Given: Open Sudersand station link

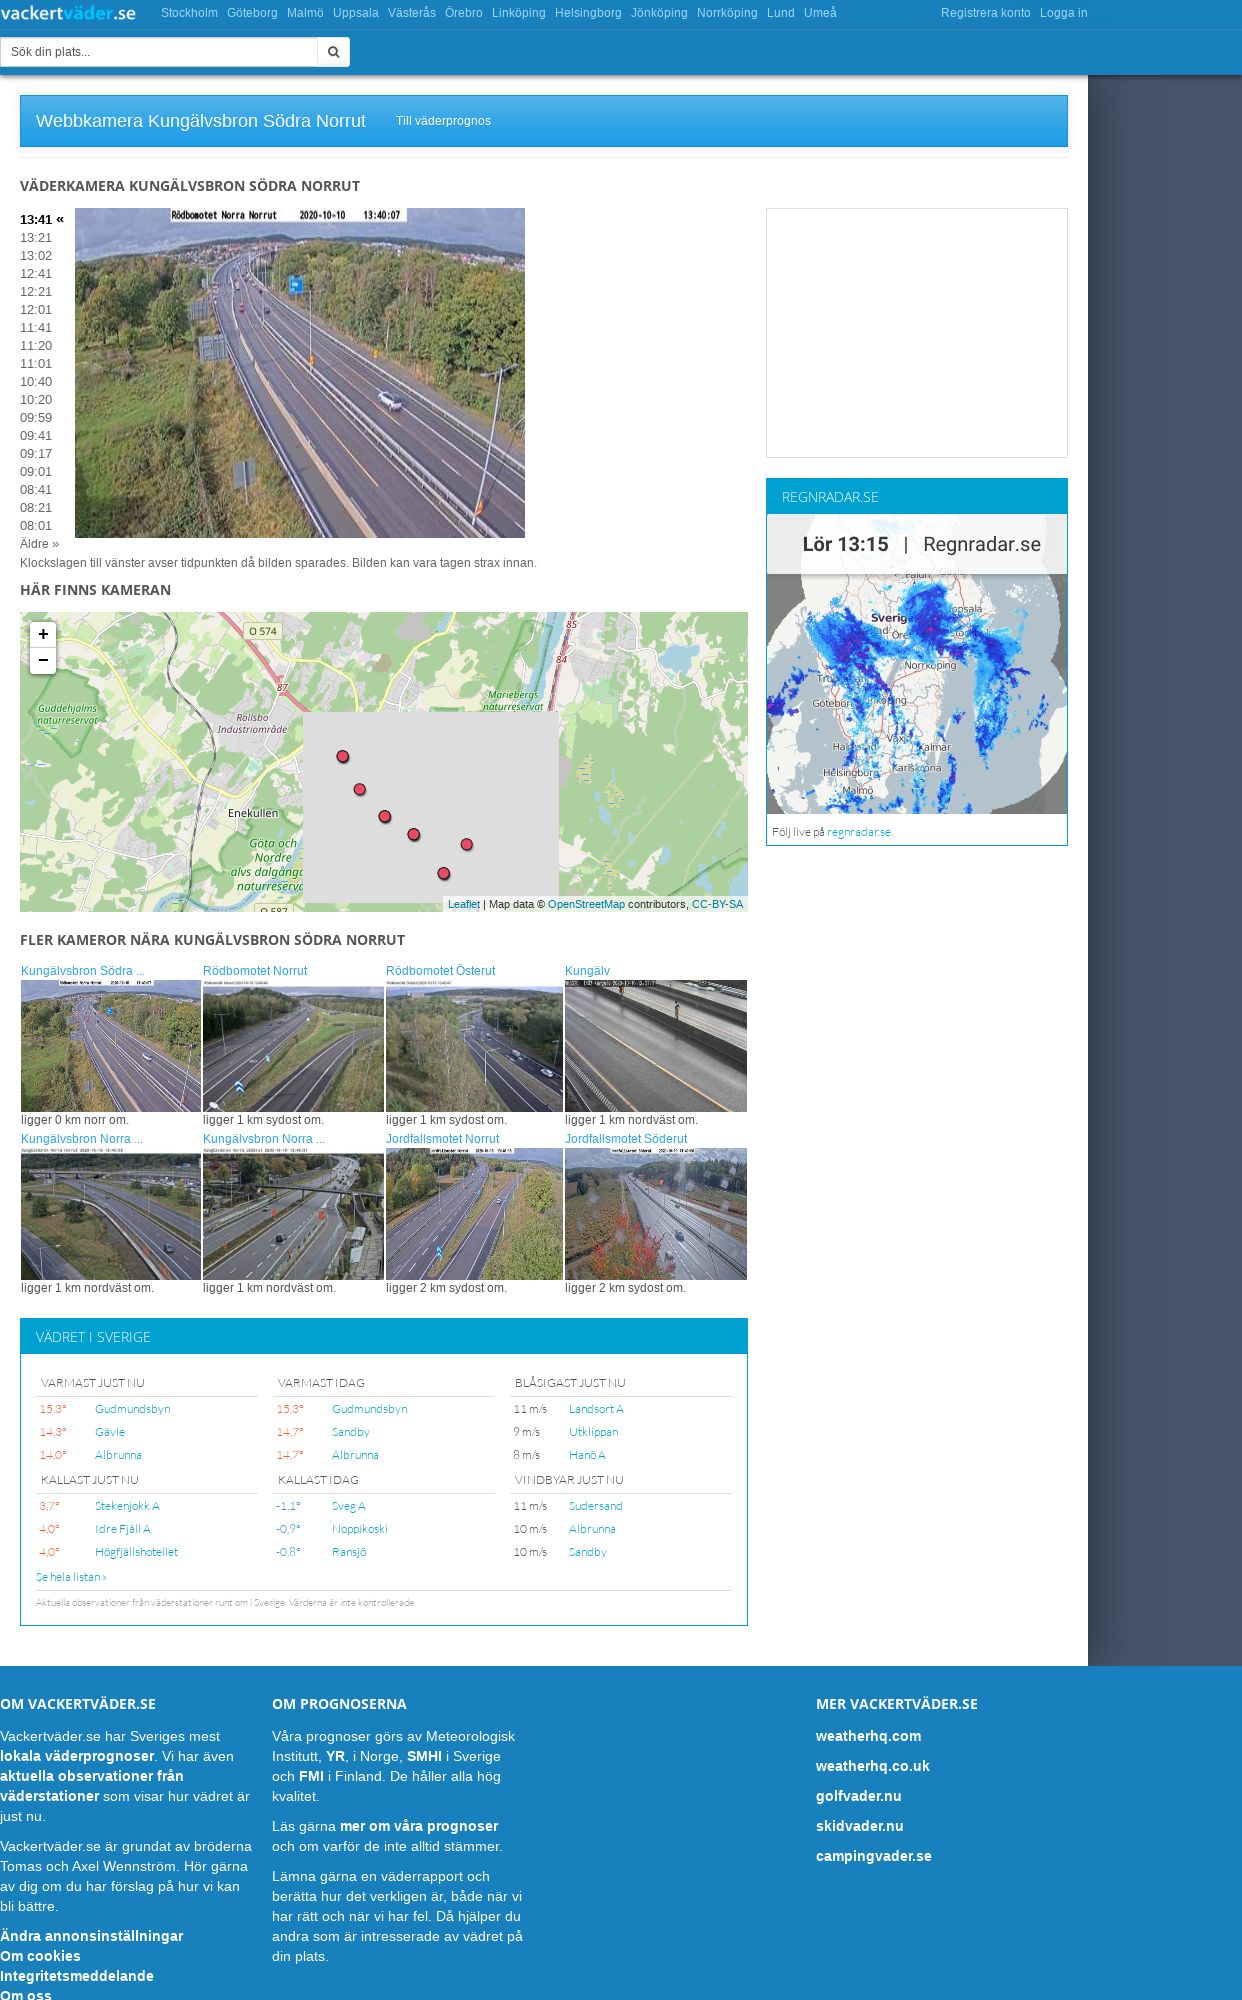Looking at the screenshot, I should [596, 1506].
